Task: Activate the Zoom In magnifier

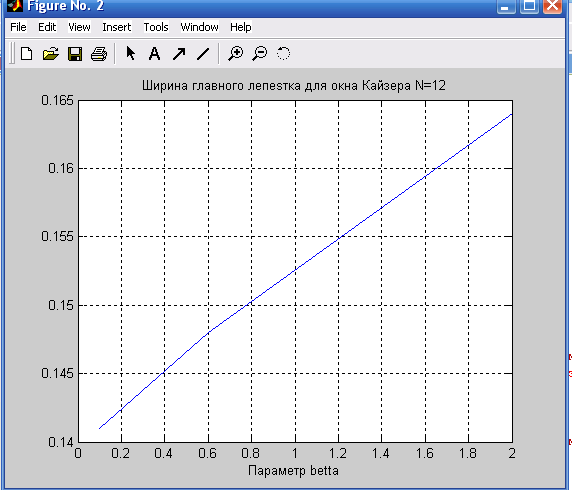Action: click(x=235, y=54)
